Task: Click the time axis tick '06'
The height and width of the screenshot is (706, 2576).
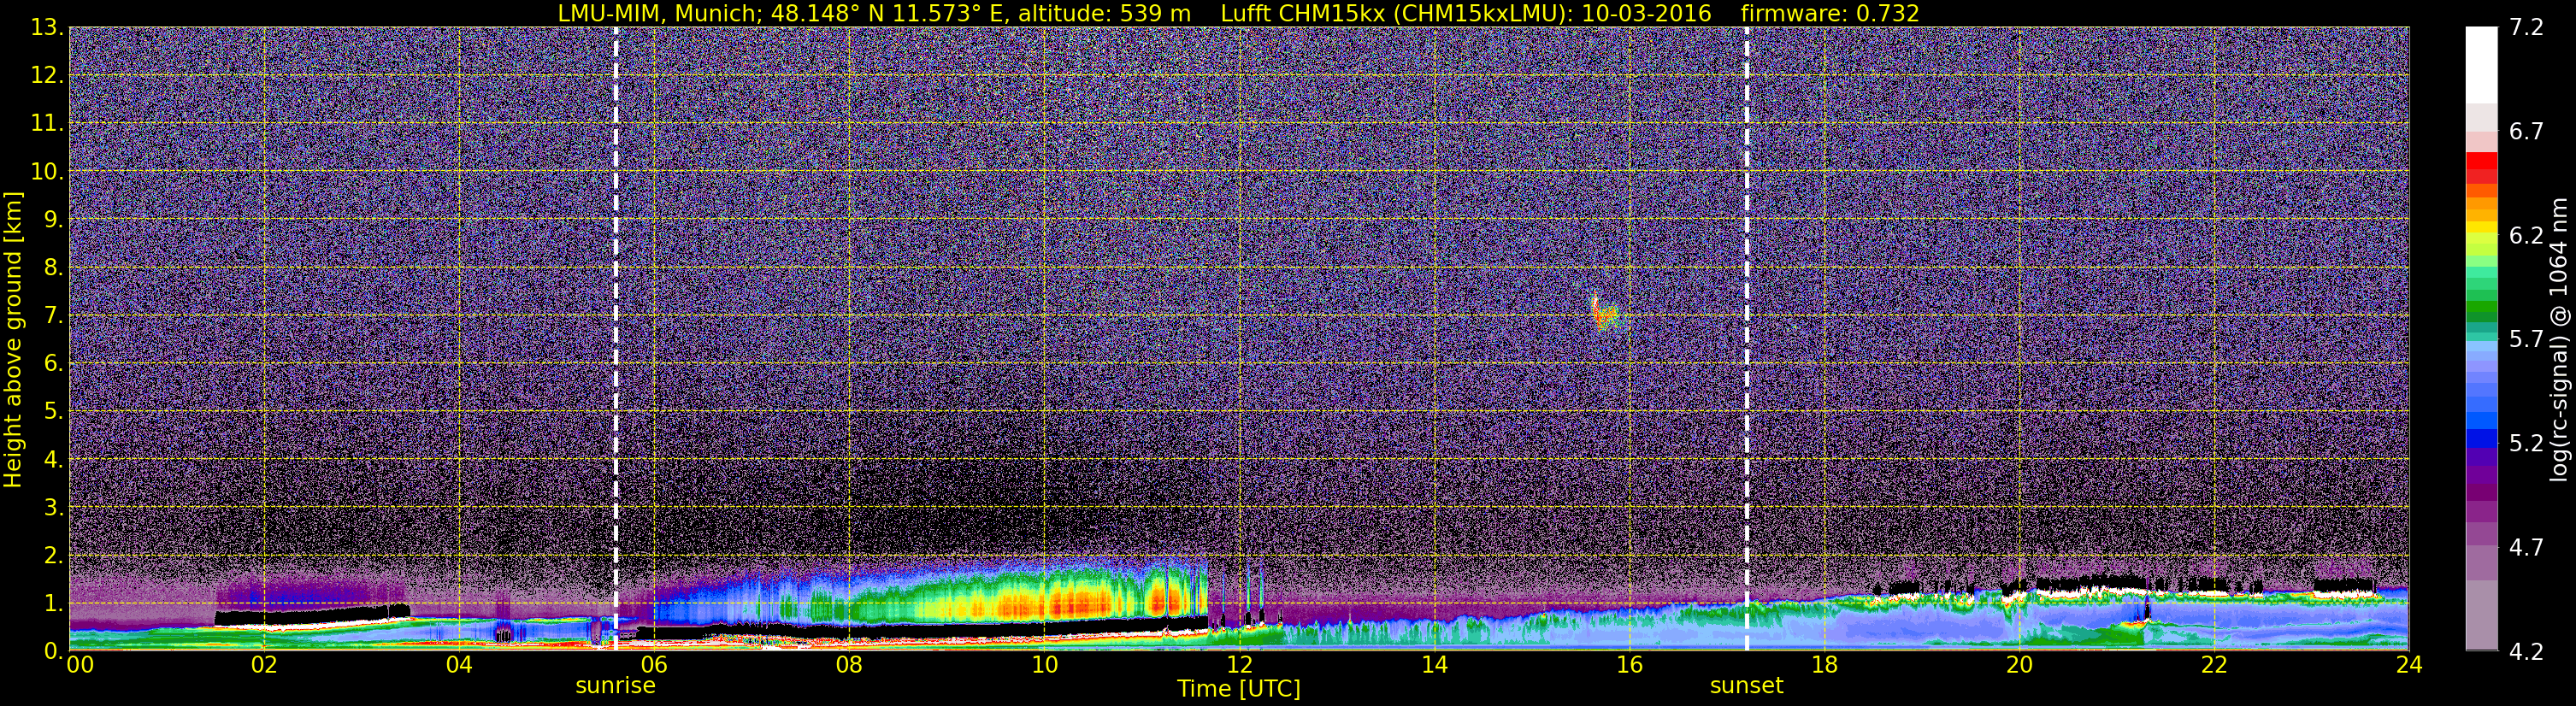Action: click(654, 665)
